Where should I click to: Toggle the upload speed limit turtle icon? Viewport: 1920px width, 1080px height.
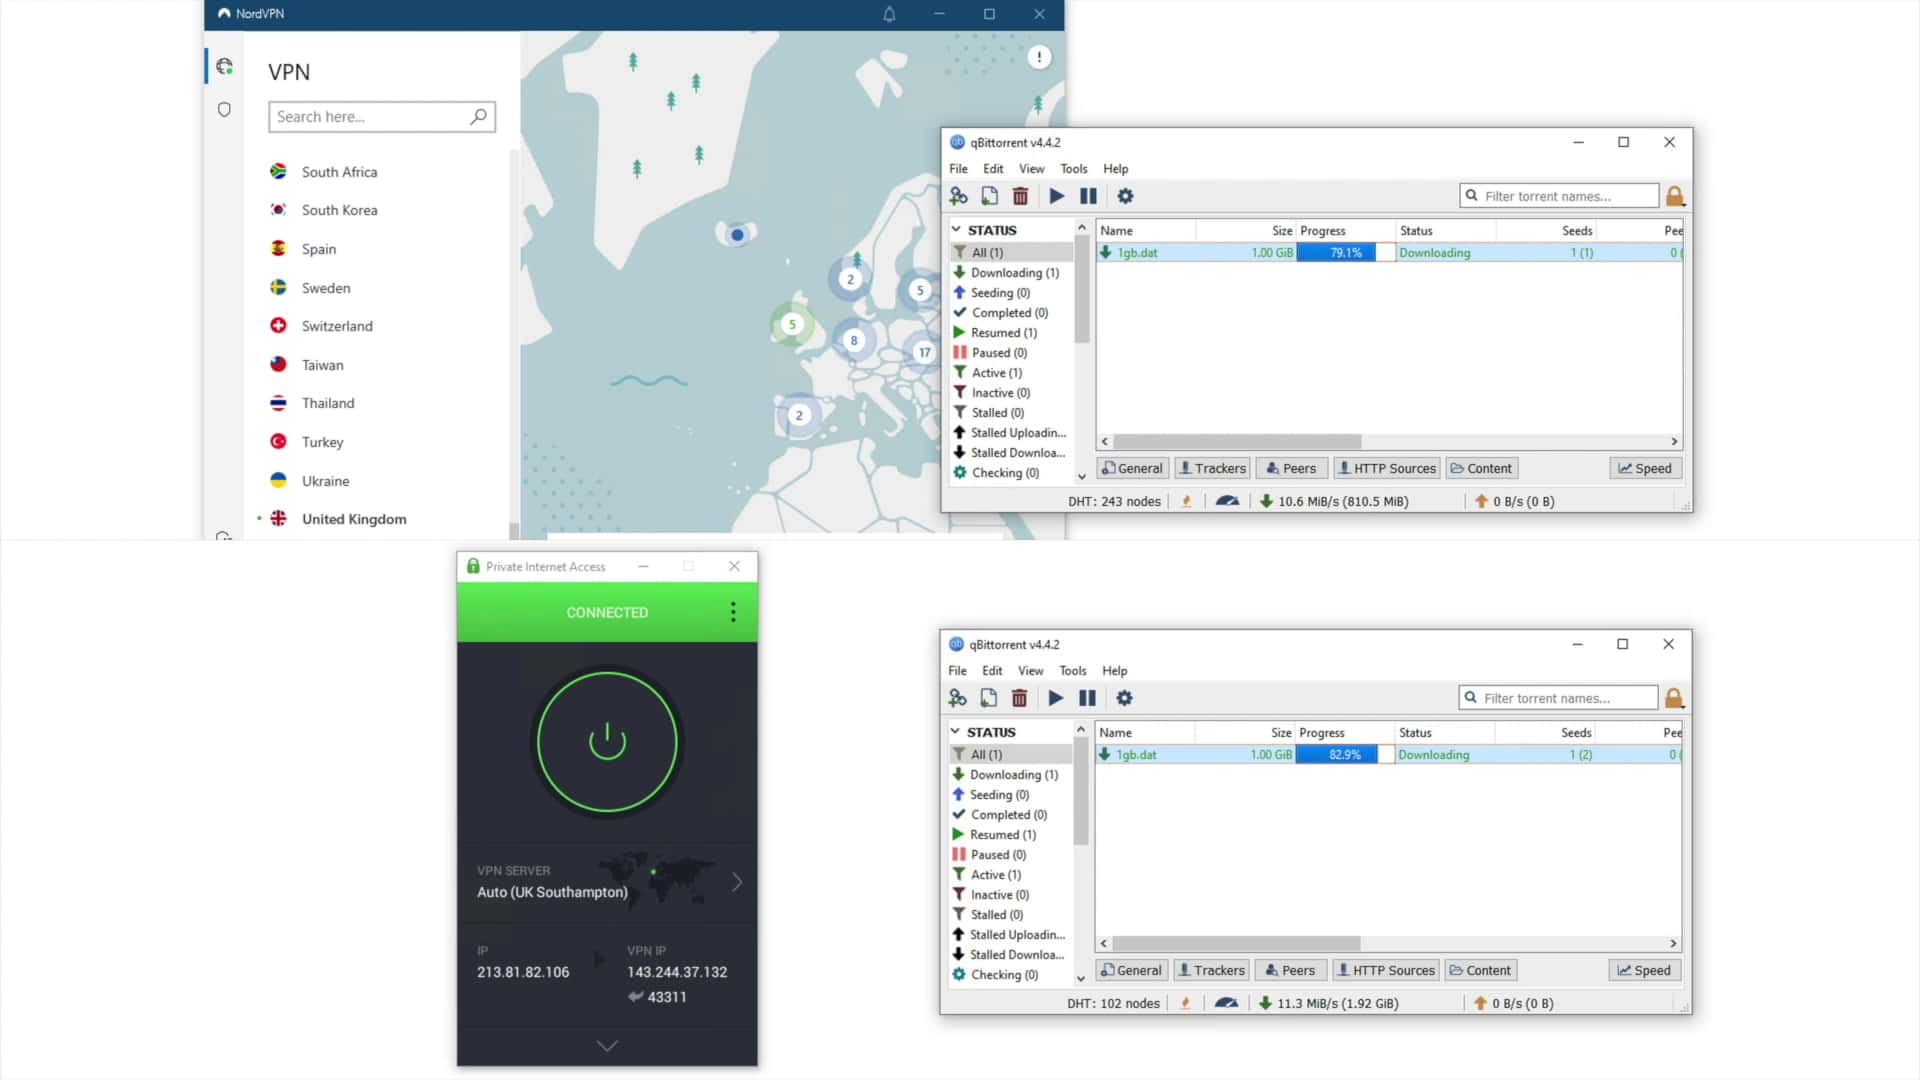[1227, 500]
